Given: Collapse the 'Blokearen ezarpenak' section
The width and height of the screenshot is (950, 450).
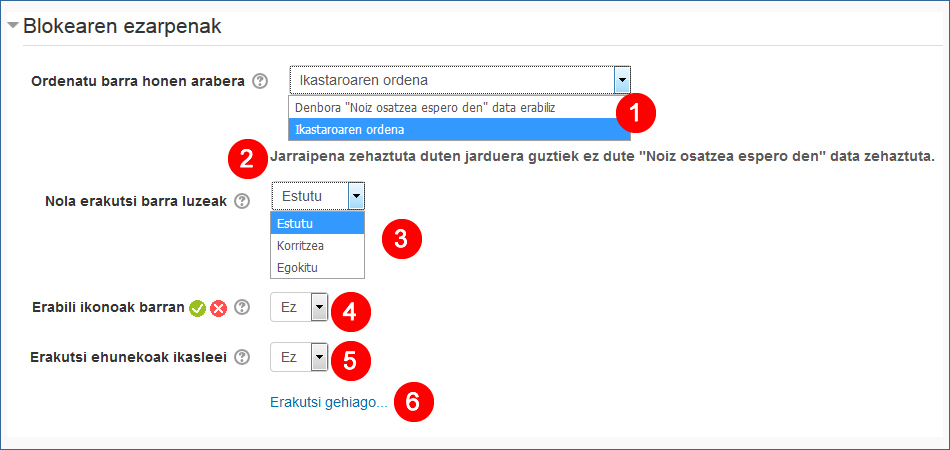Looking at the screenshot, I should 13,27.
